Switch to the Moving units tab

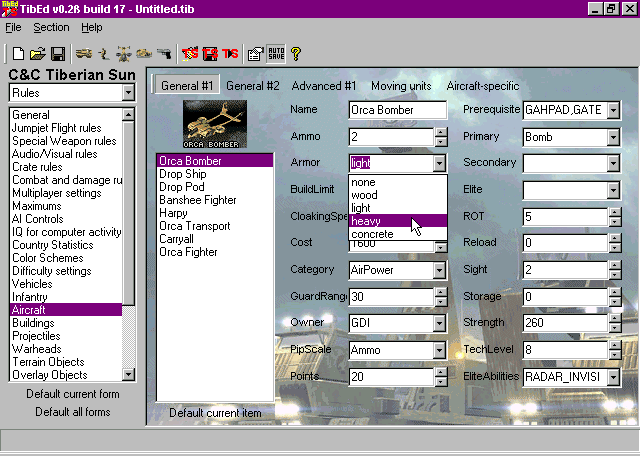(x=401, y=86)
